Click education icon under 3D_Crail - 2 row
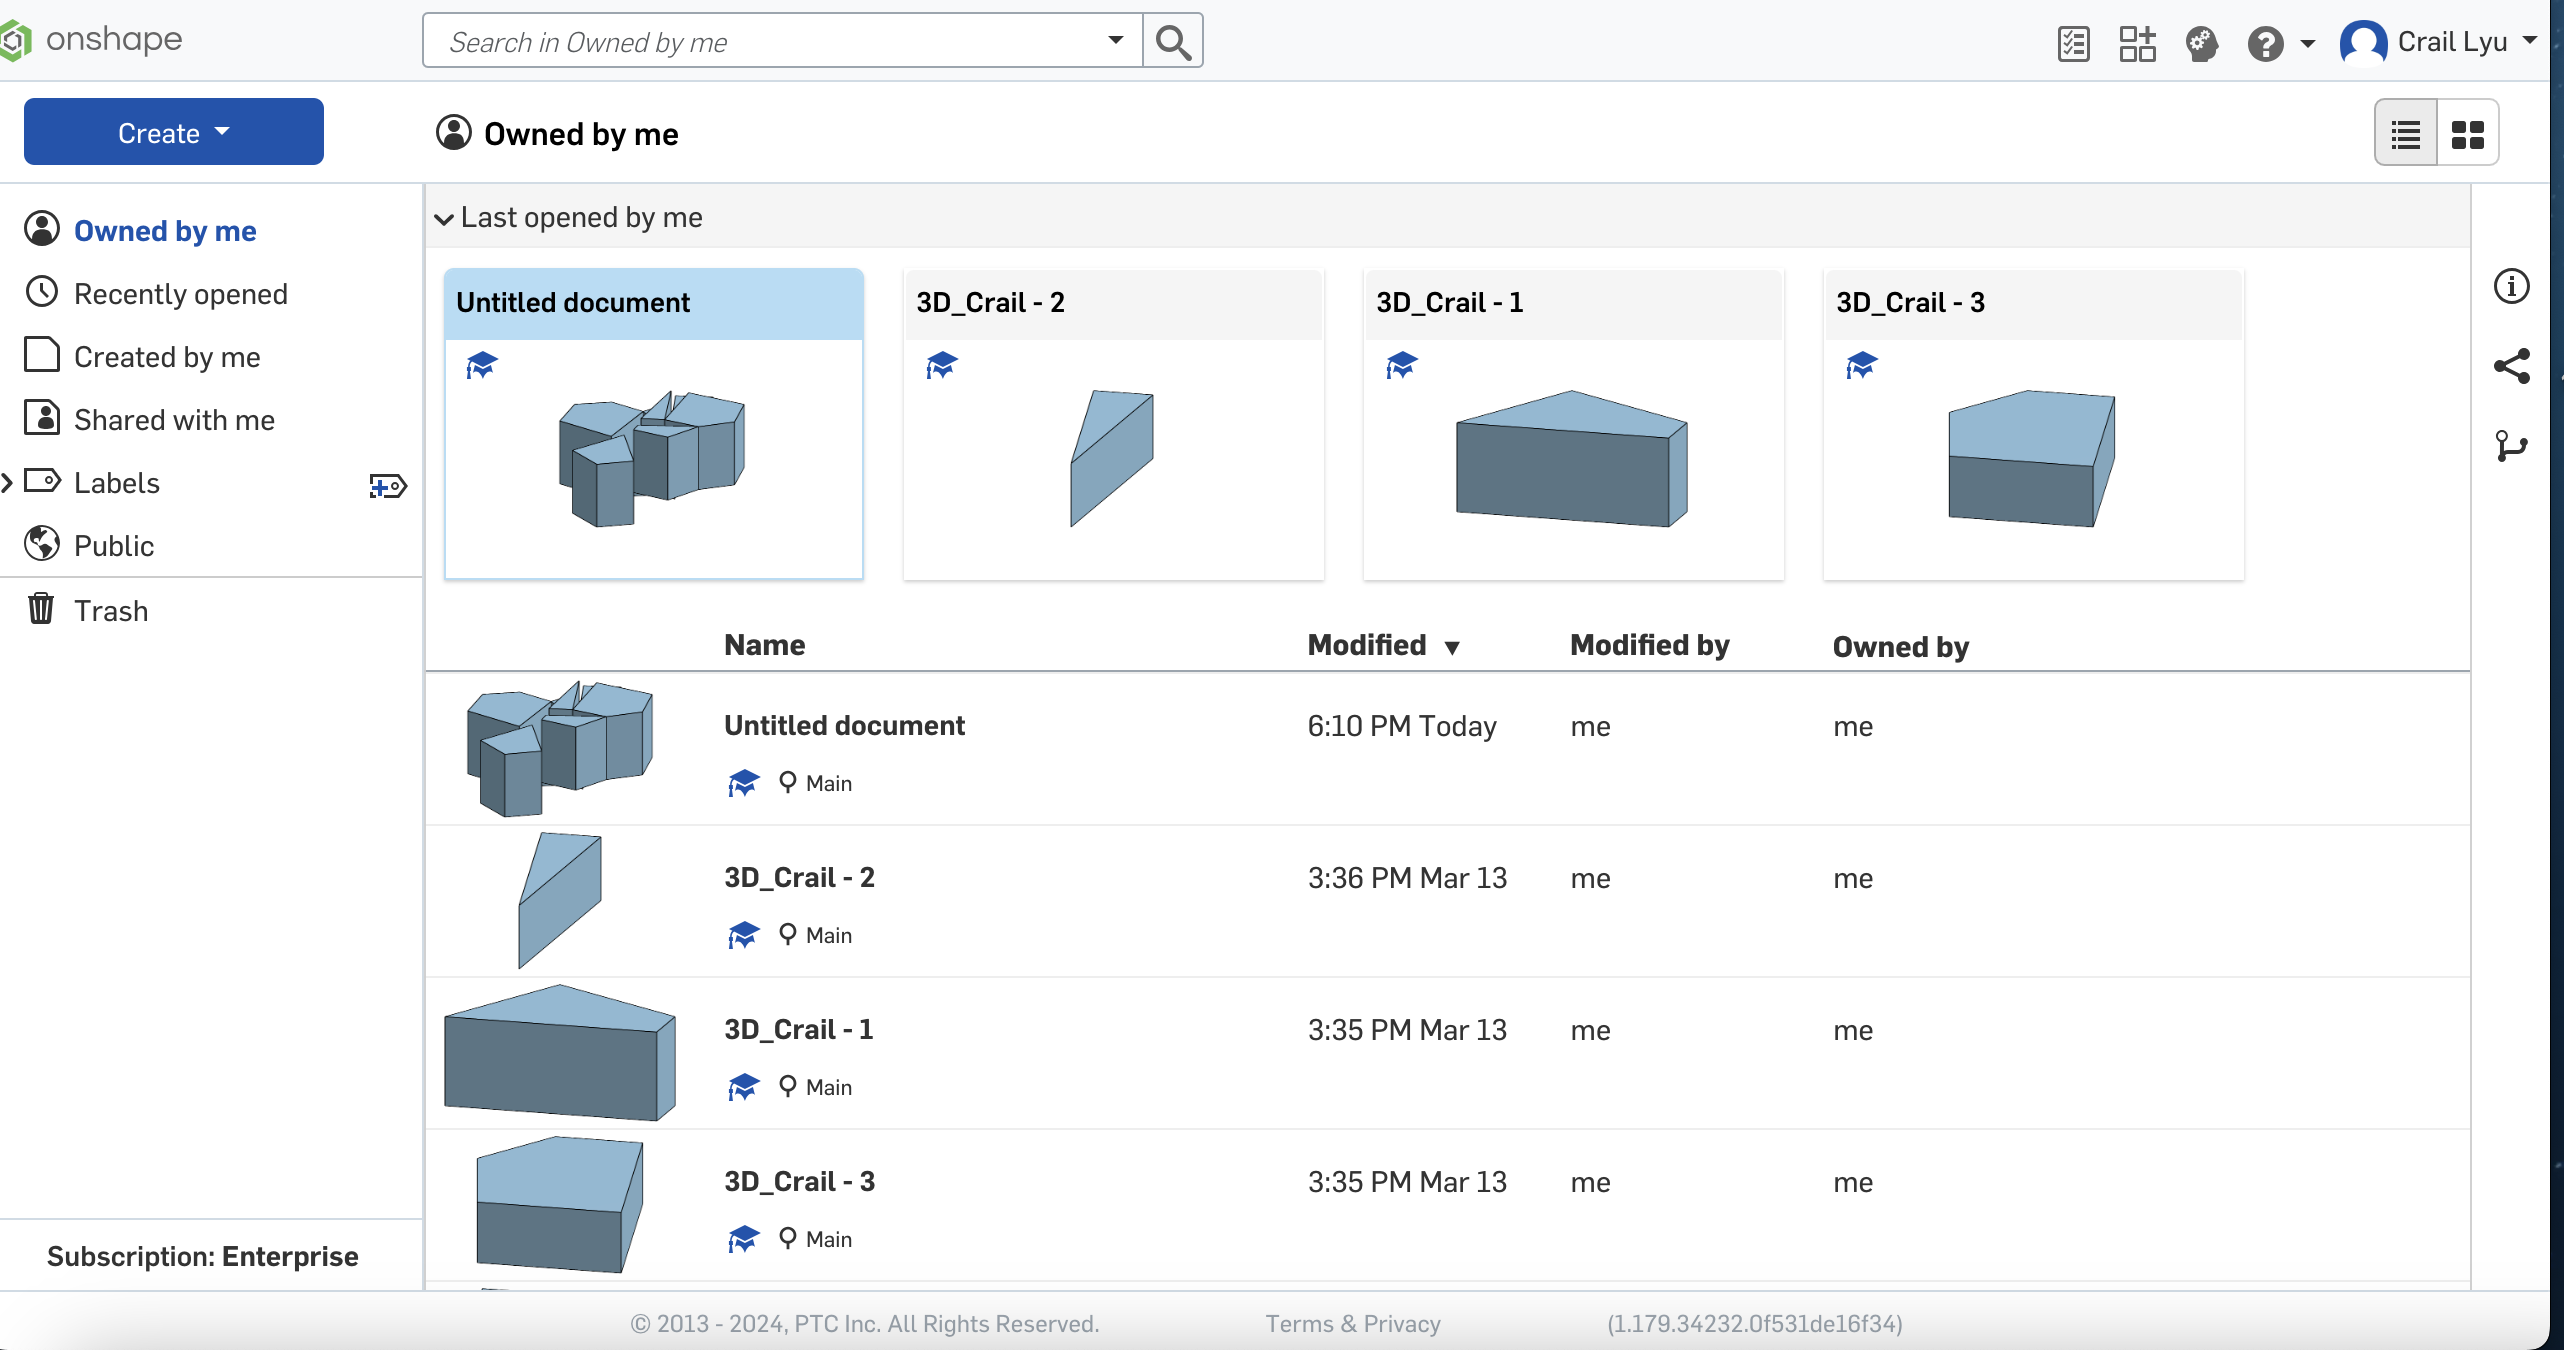Screen dimensions: 2564x1350 point(743,935)
